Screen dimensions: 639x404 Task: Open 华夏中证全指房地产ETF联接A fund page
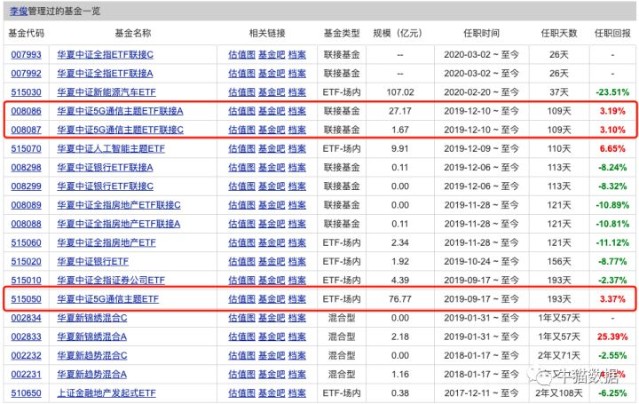click(119, 224)
